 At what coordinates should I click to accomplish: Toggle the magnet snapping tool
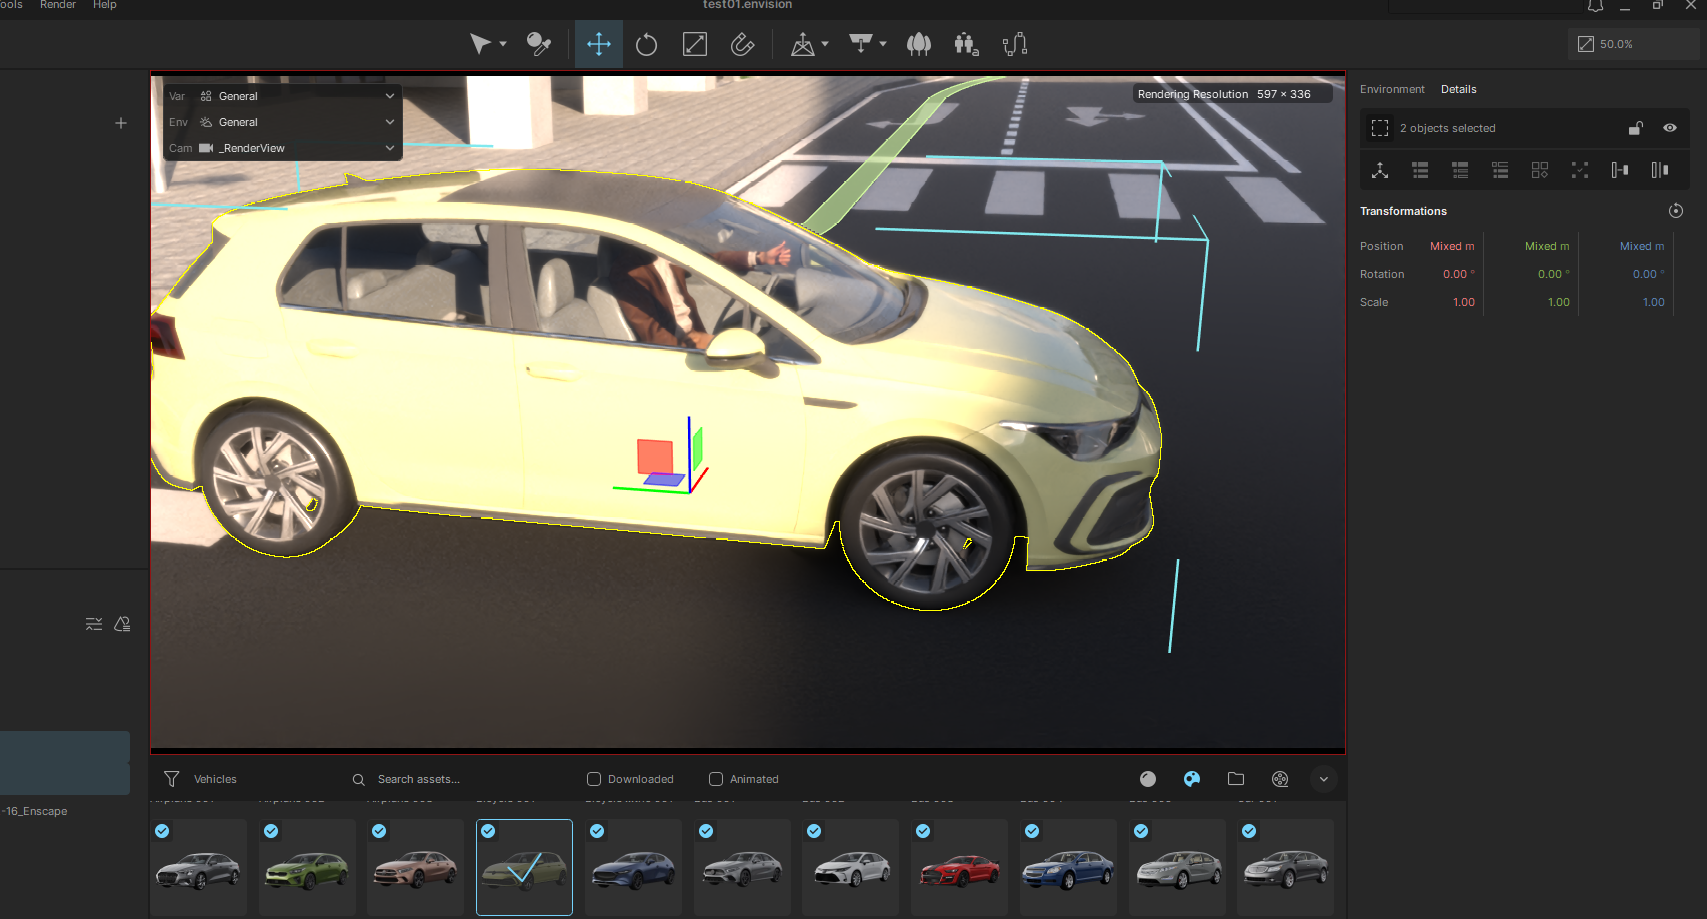pos(742,44)
